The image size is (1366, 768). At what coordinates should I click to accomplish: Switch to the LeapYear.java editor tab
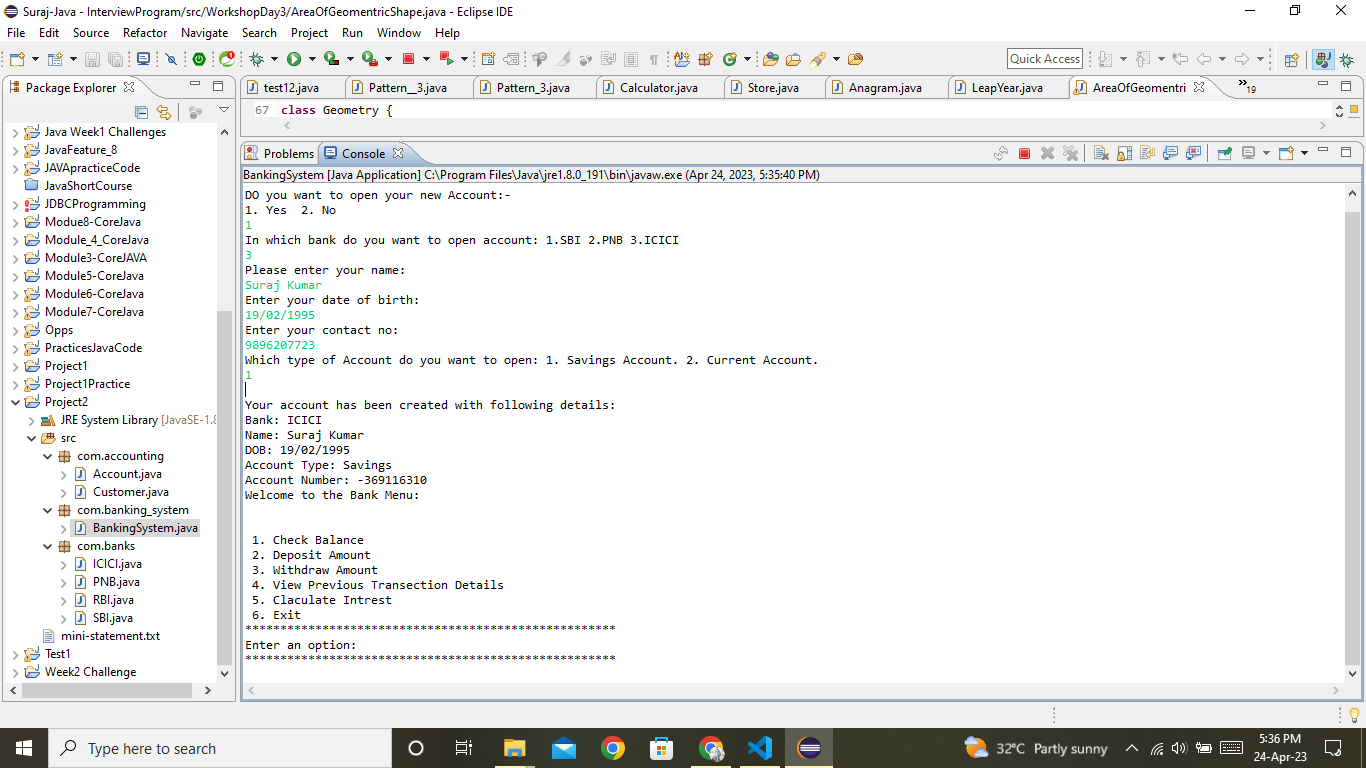pos(1006,87)
